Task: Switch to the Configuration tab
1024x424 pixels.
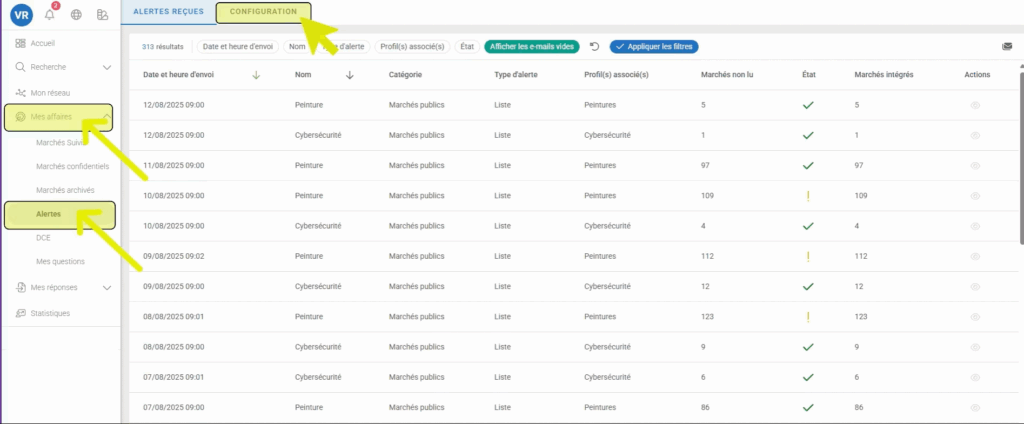Action: pos(263,12)
